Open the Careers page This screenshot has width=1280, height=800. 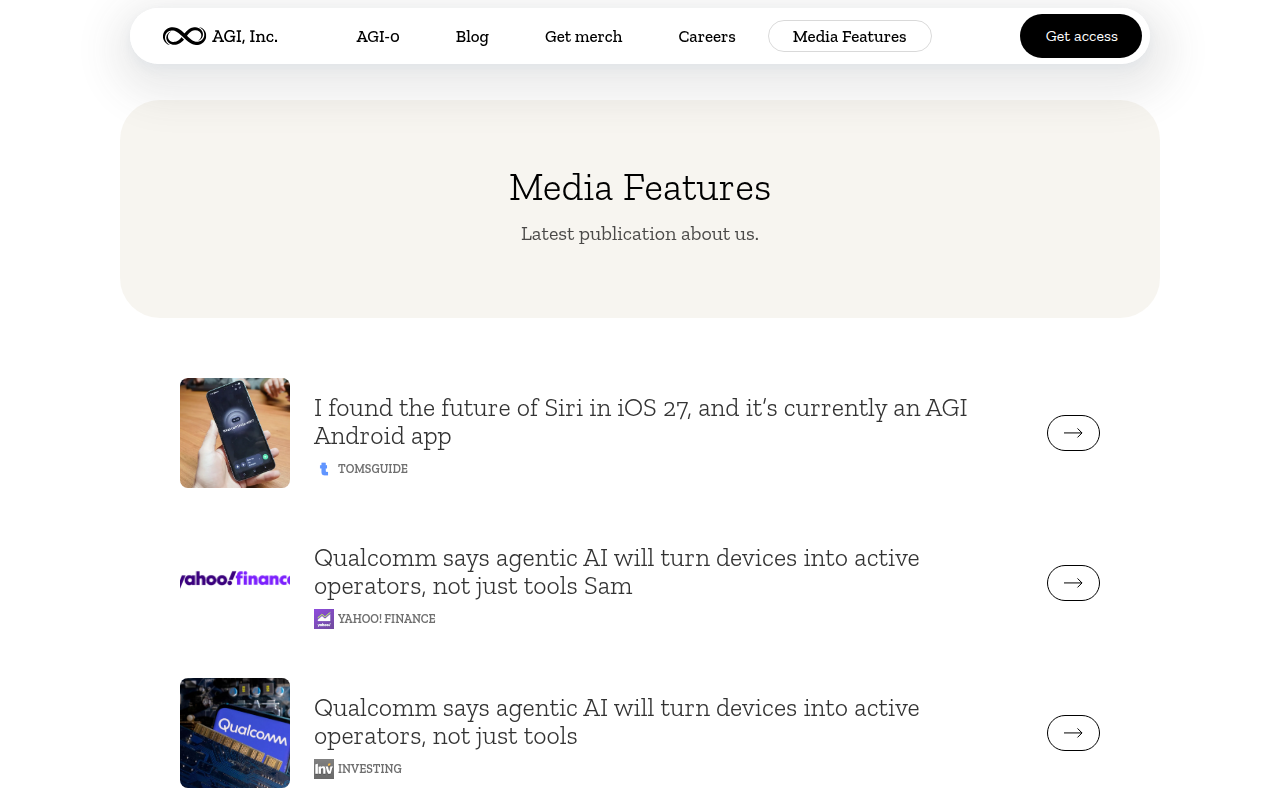(707, 36)
